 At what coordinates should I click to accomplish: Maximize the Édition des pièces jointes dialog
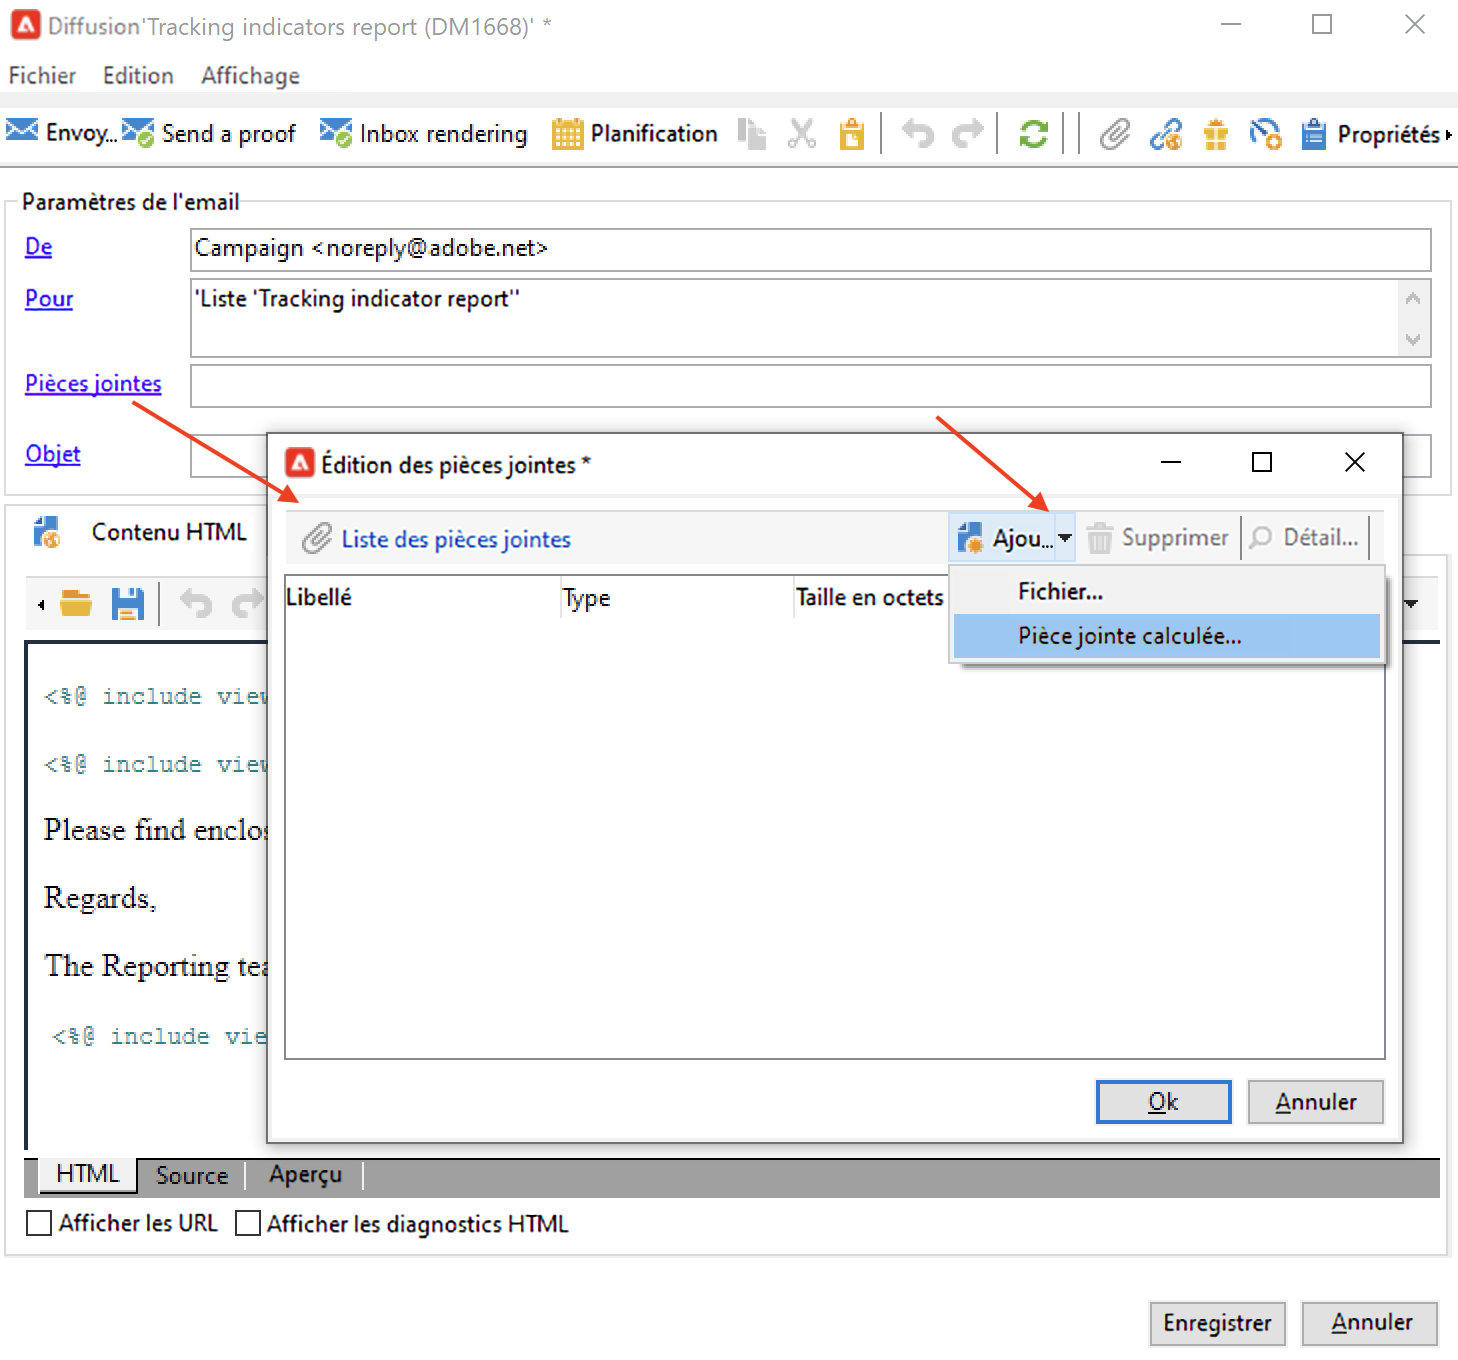click(1262, 462)
